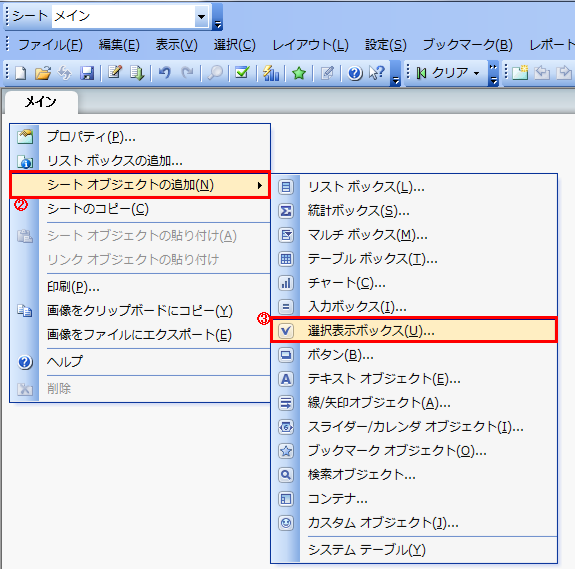575x569 pixels.
Task: Click the Search magnifier toolbar icon
Action: point(215,73)
